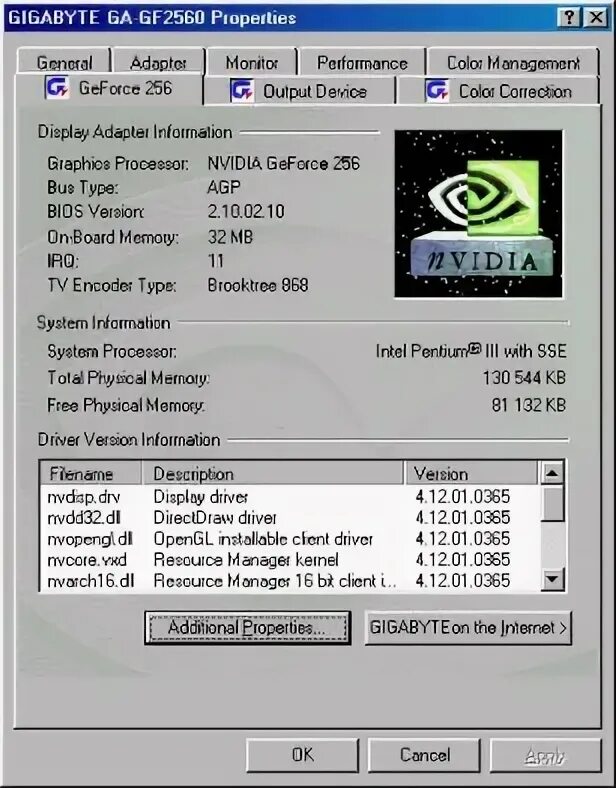
Task: Click the 'Brooktree 868' encoder value
Action: pyautogui.click(x=258, y=285)
